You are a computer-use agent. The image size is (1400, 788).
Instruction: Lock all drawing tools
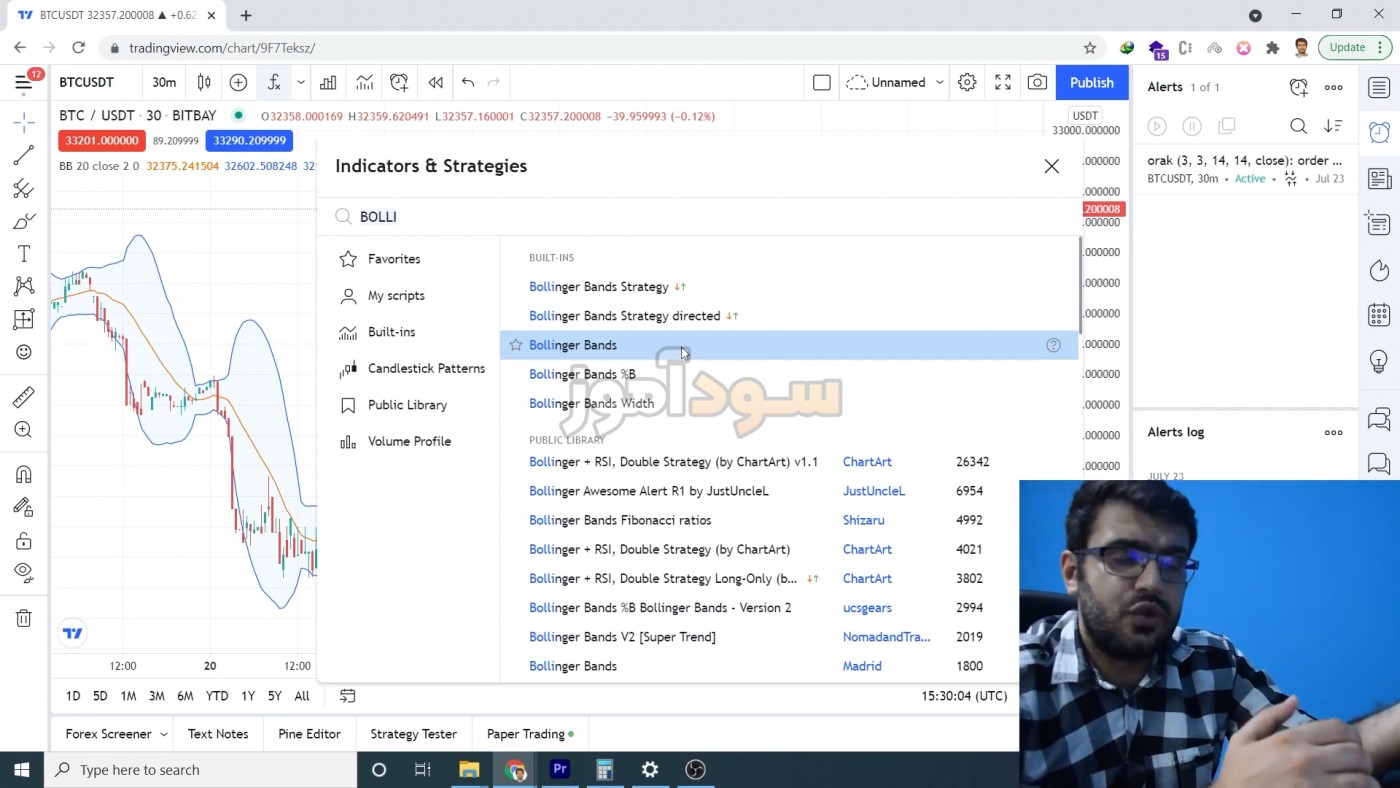(x=24, y=541)
